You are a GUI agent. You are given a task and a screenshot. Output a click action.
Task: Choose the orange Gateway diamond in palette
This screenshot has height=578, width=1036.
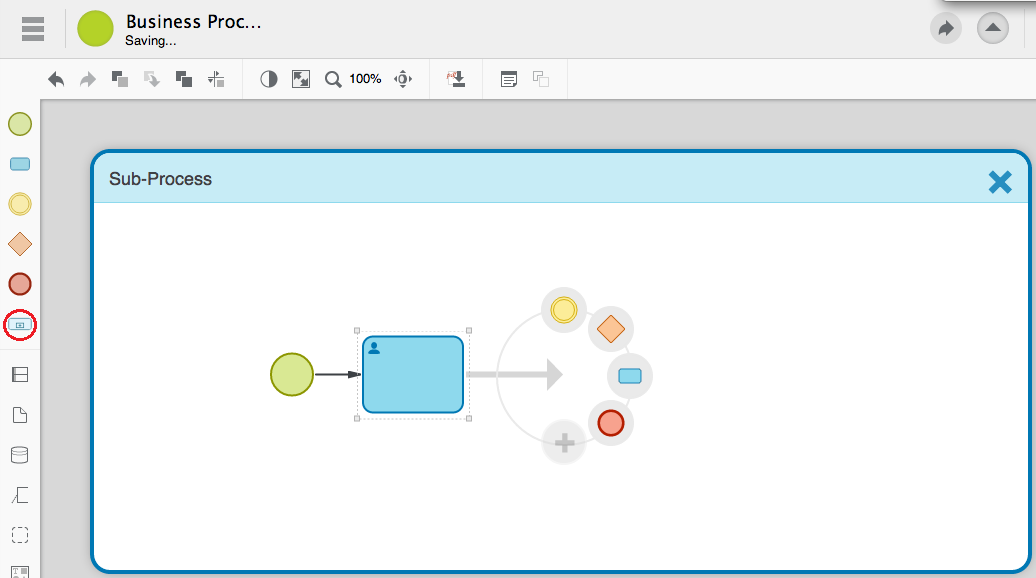(x=20, y=244)
